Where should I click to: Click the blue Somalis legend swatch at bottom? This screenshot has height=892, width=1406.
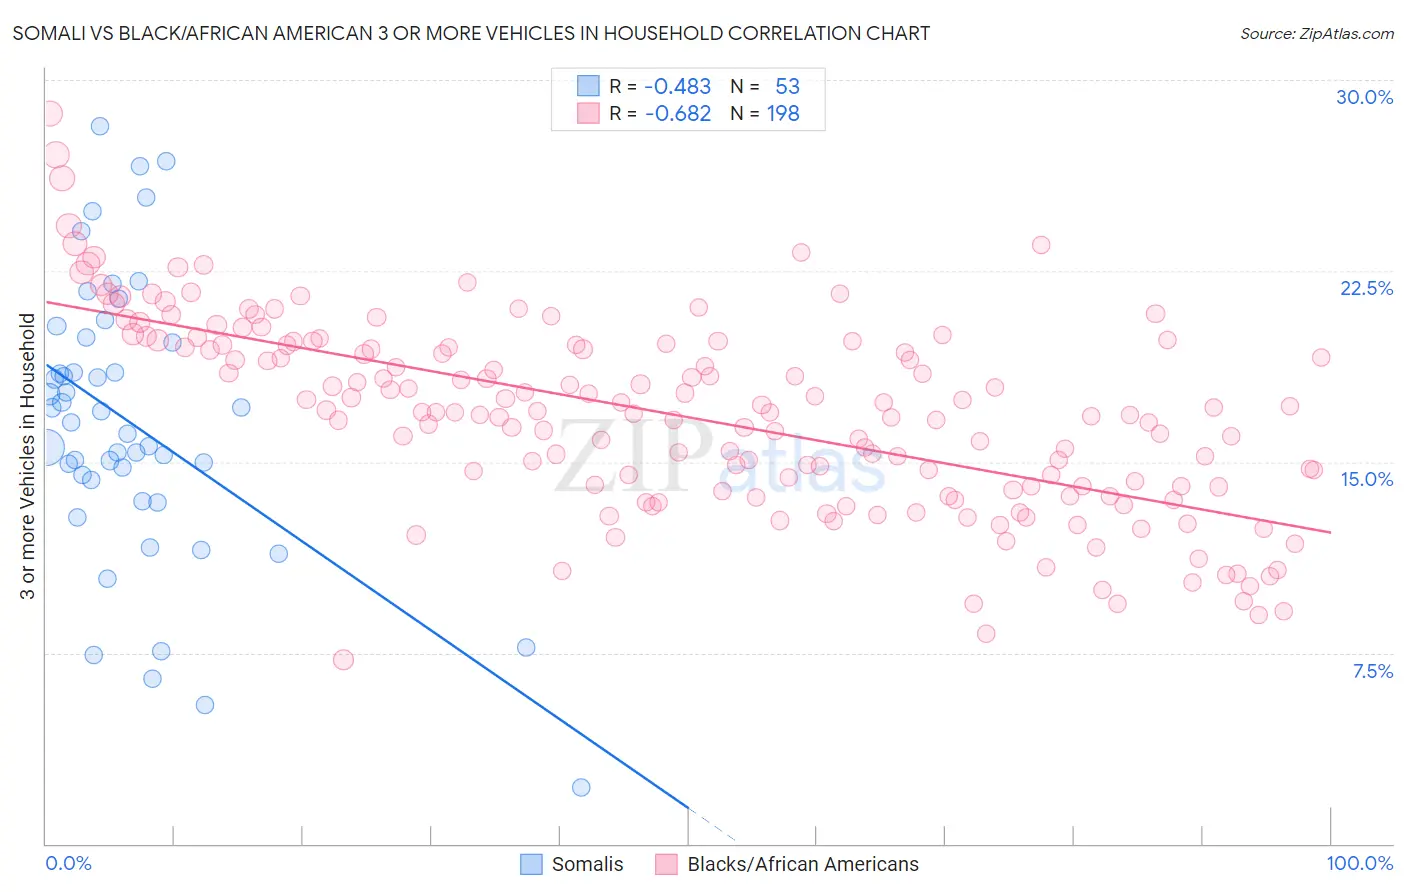pos(531,864)
